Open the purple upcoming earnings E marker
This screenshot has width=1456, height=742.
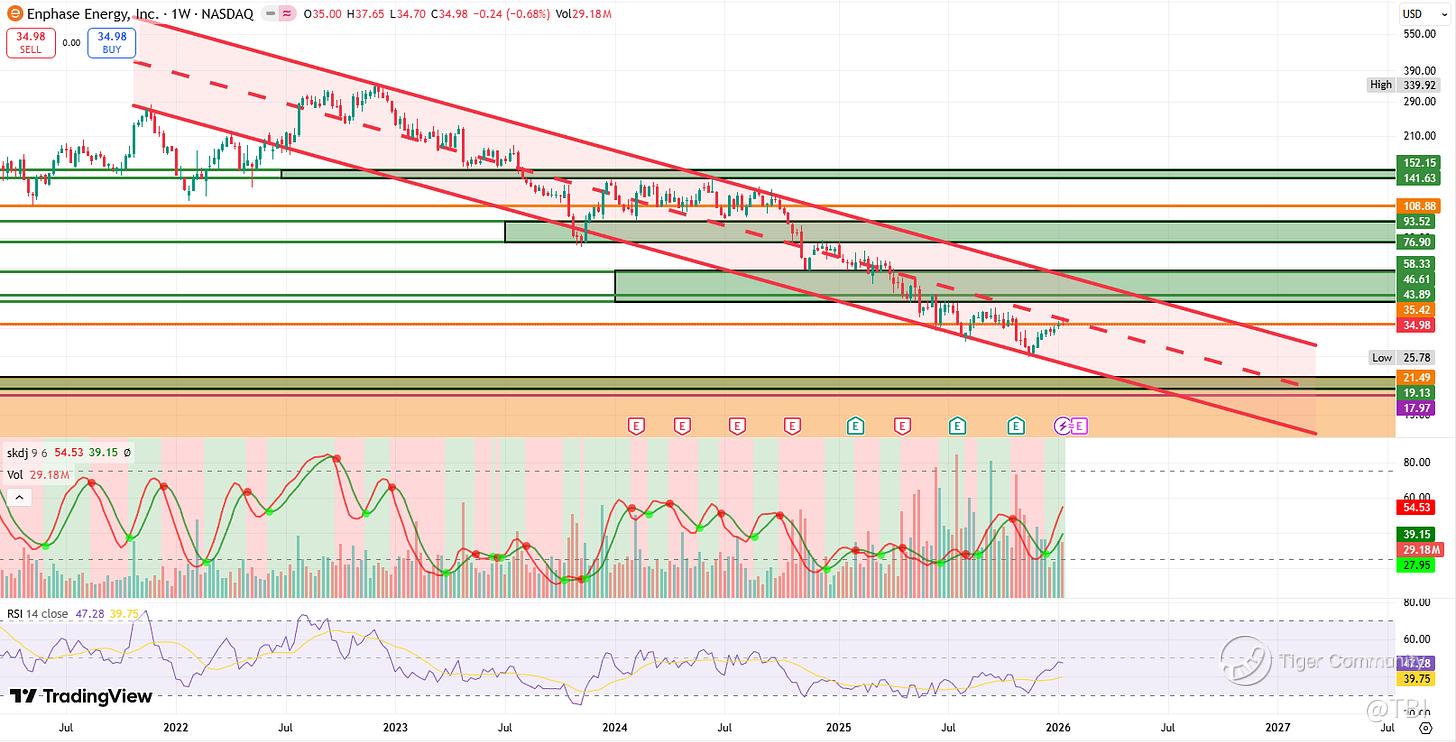(x=1078, y=426)
